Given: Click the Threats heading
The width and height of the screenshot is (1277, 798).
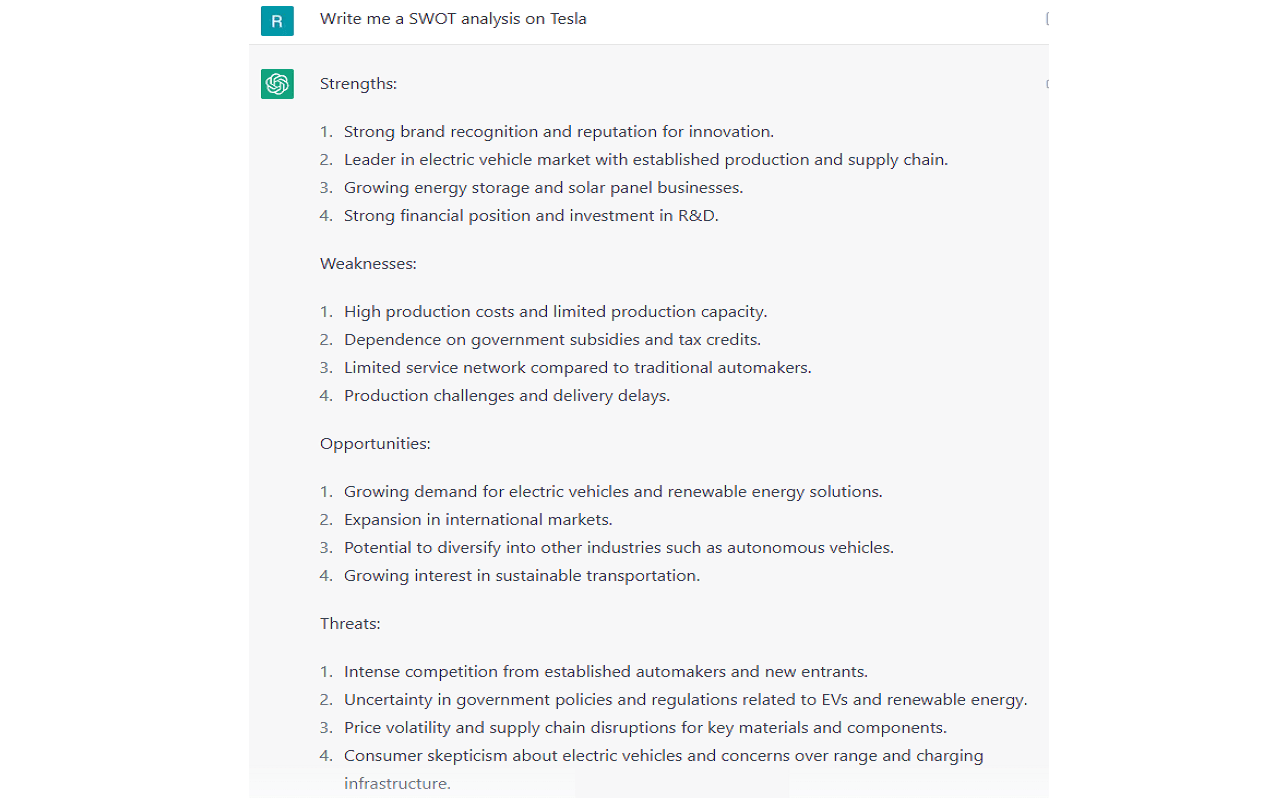Looking at the screenshot, I should point(350,624).
